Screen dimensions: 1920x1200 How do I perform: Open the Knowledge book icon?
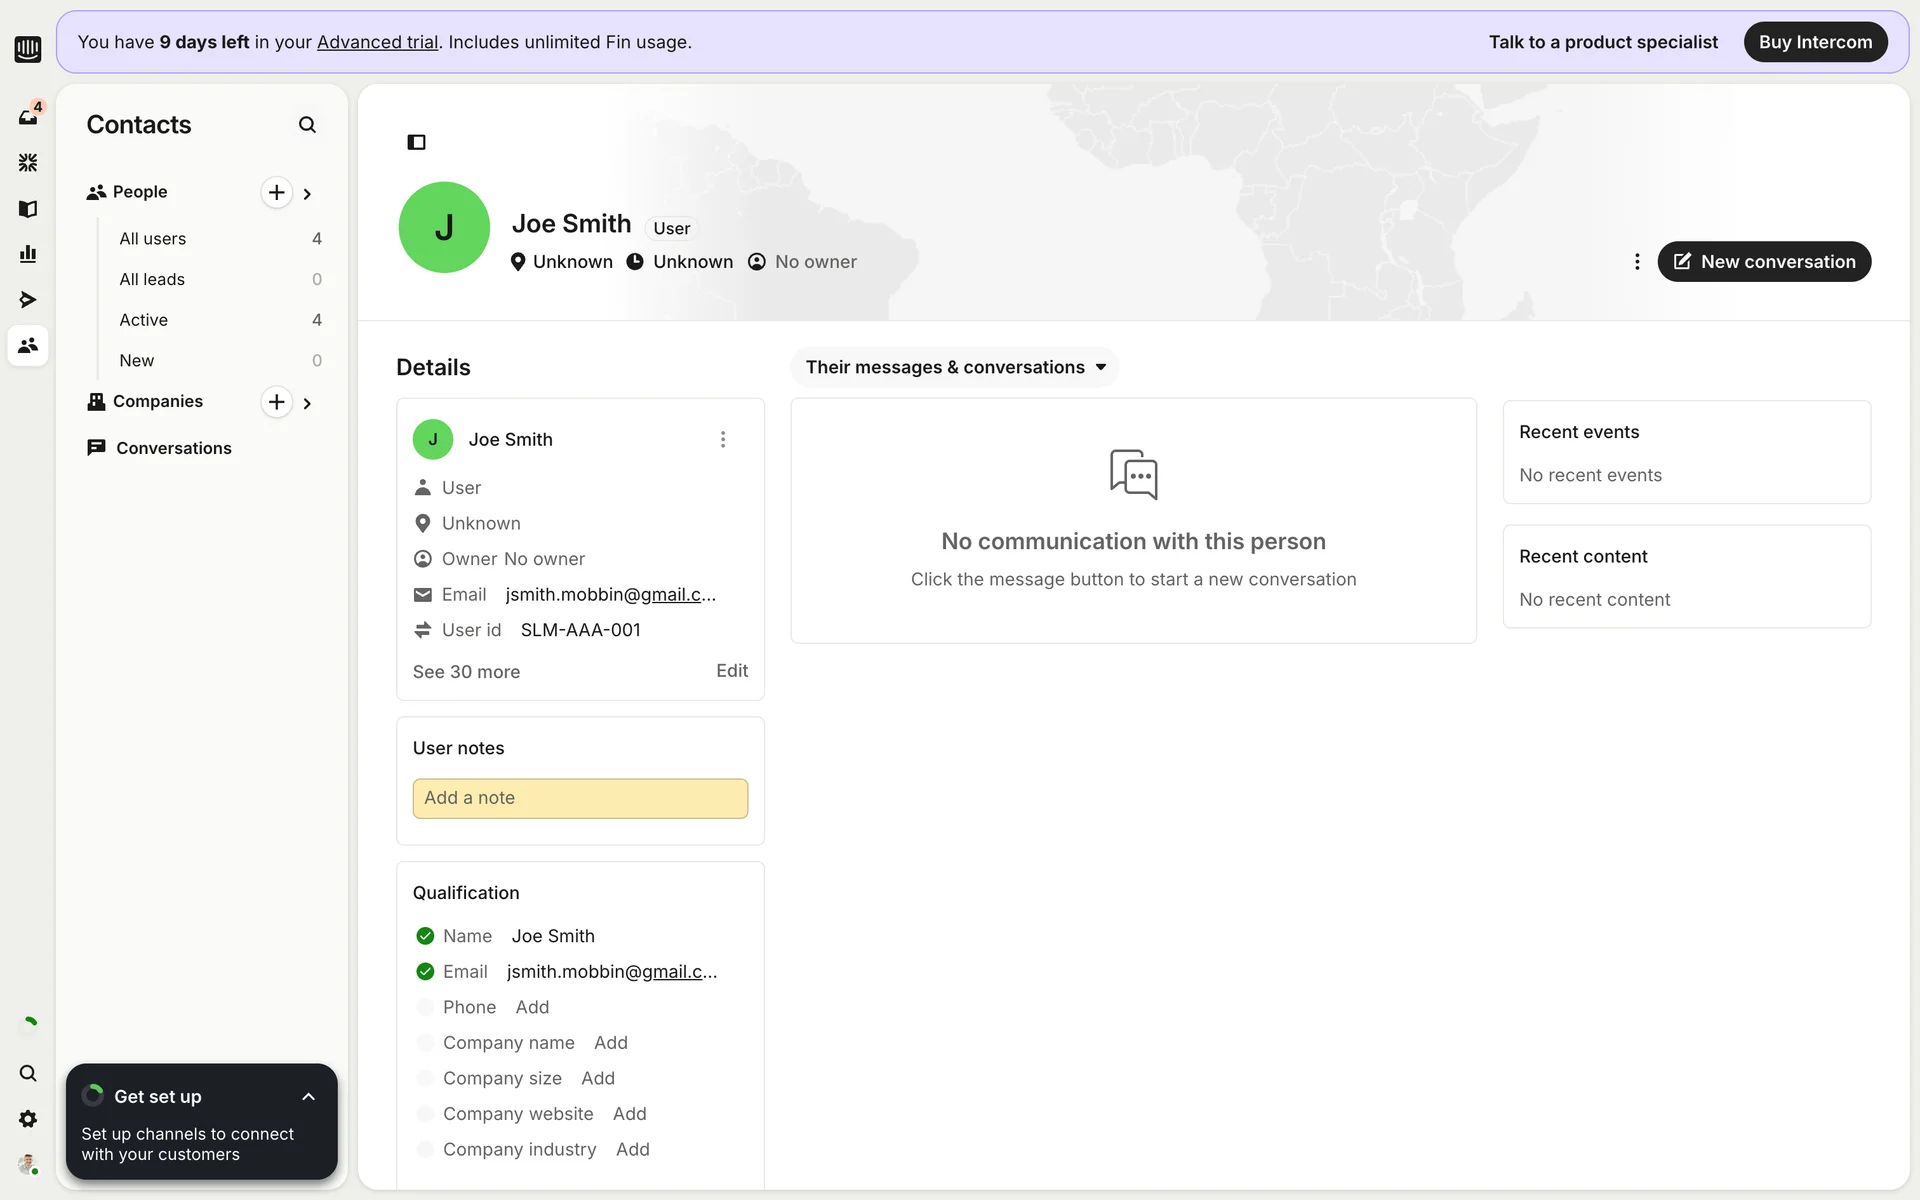point(28,208)
